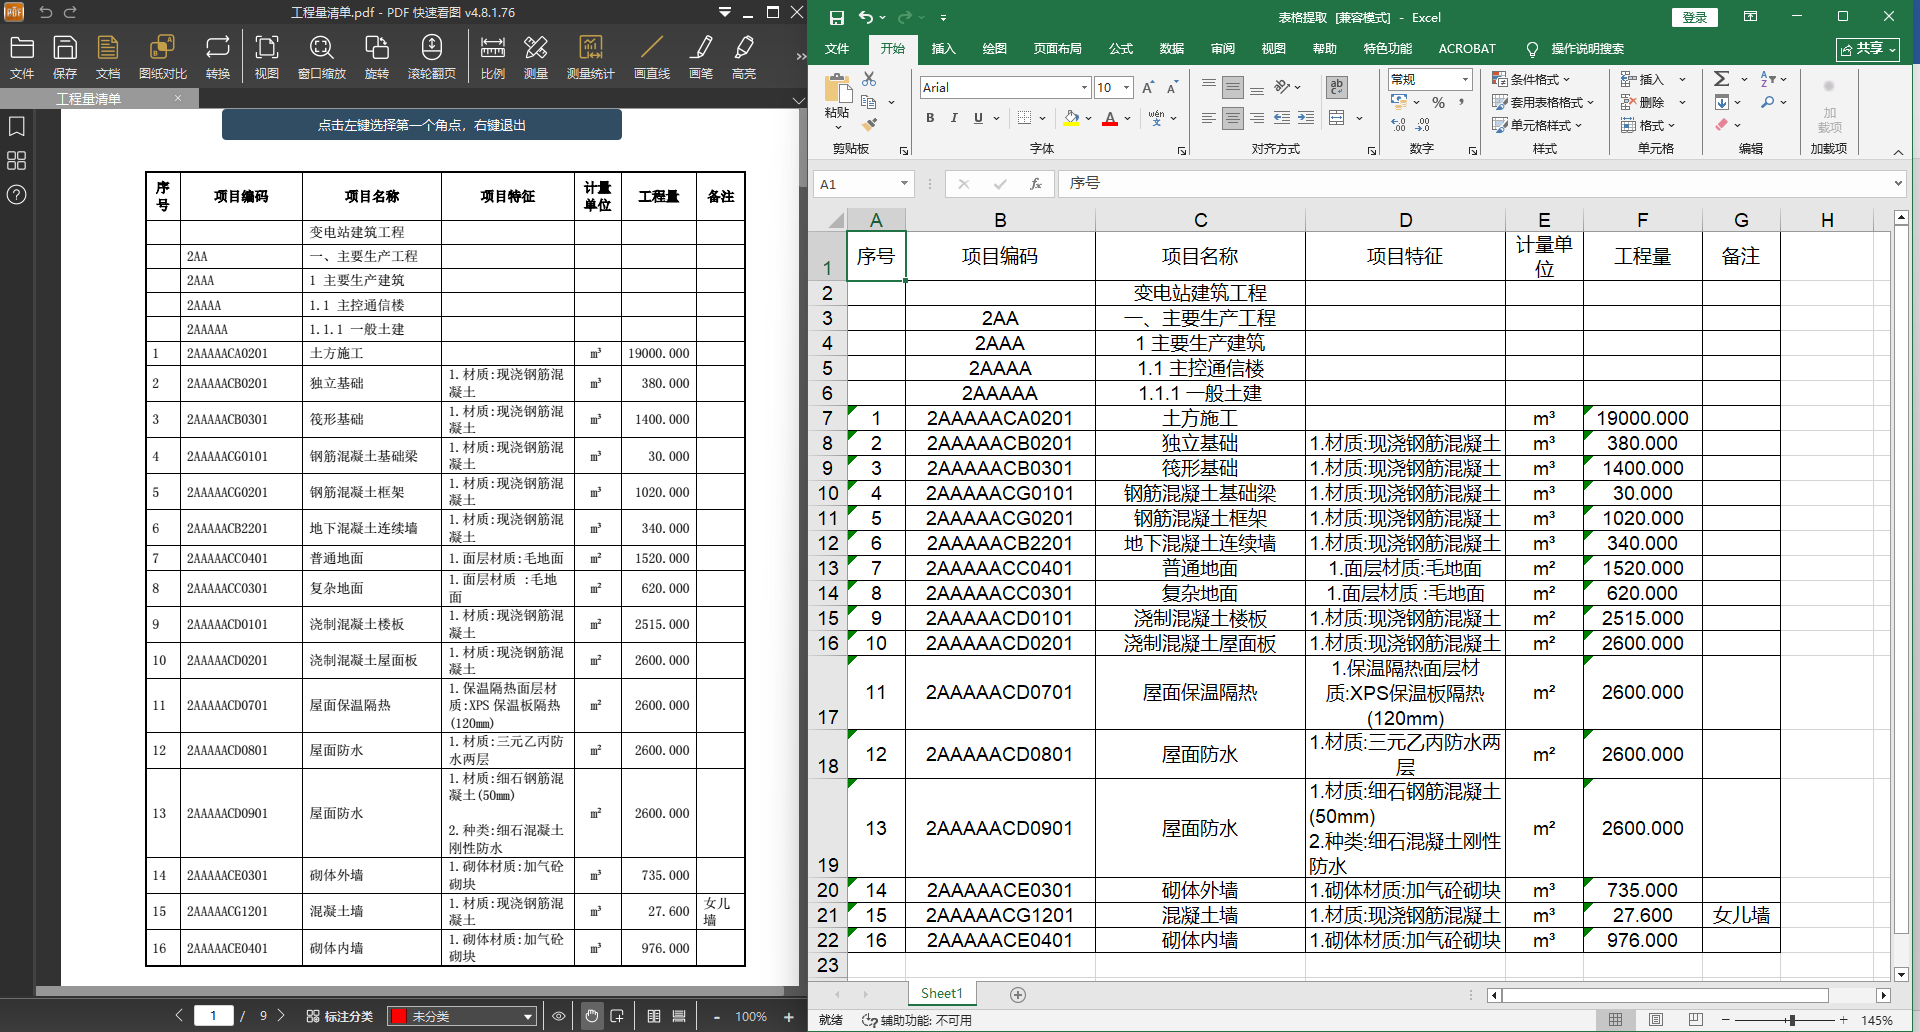Toggle italic formatting in Excel ribbon
The height and width of the screenshot is (1032, 1920).
pos(954,118)
